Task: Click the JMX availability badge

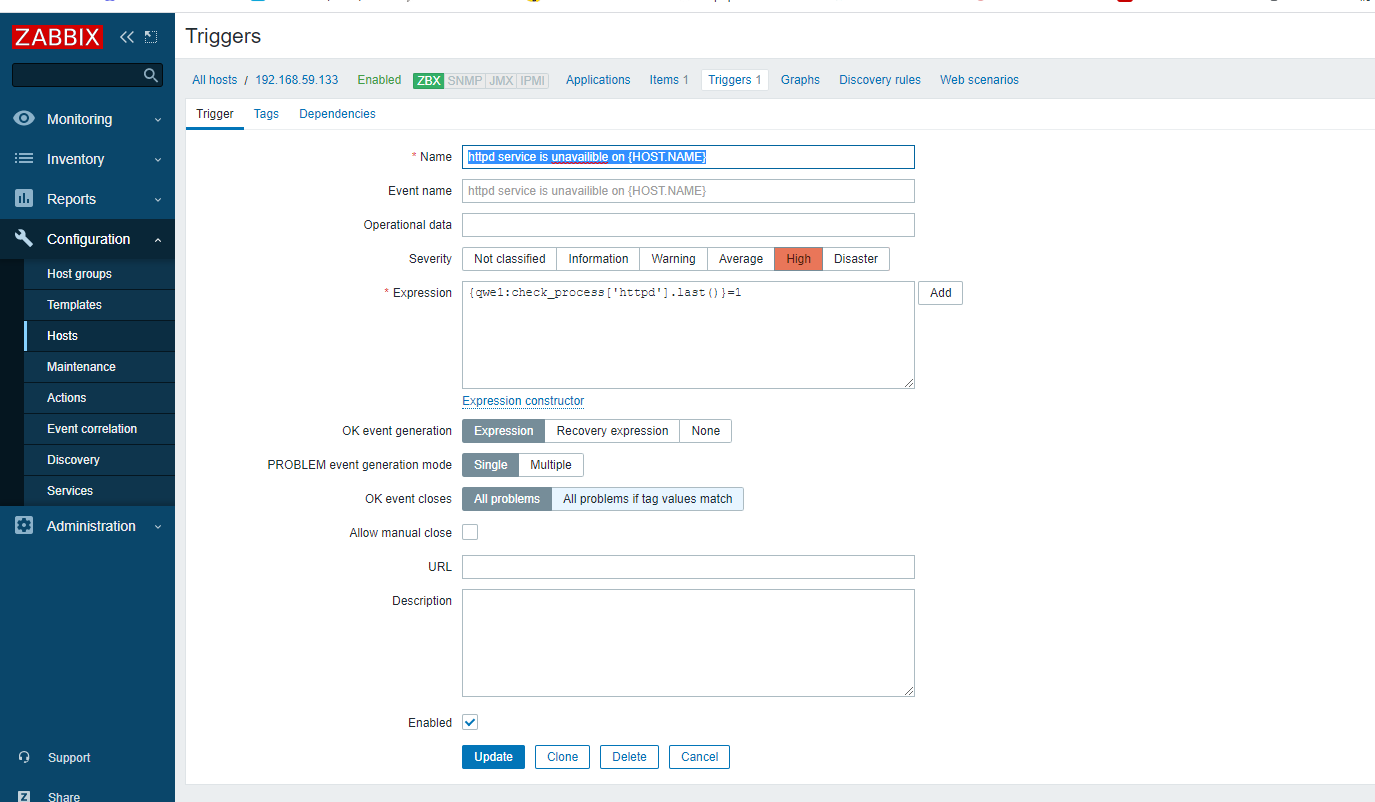Action: pos(501,80)
